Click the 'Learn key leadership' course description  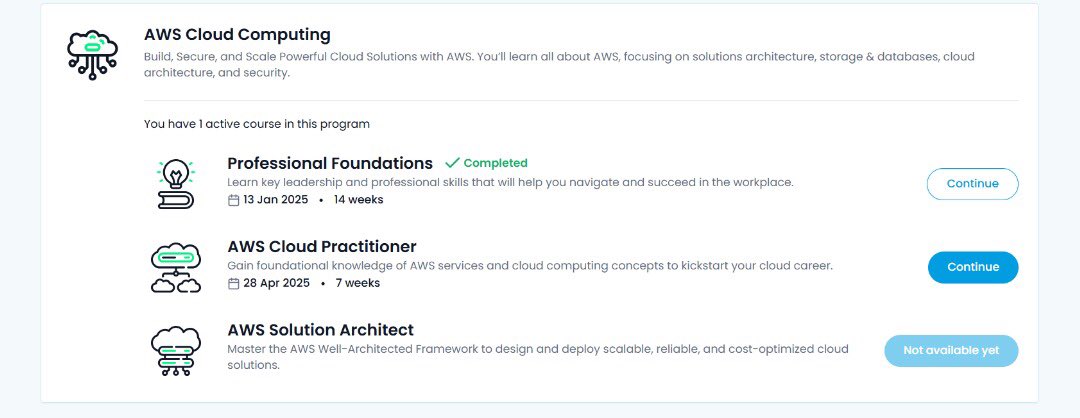click(x=510, y=182)
